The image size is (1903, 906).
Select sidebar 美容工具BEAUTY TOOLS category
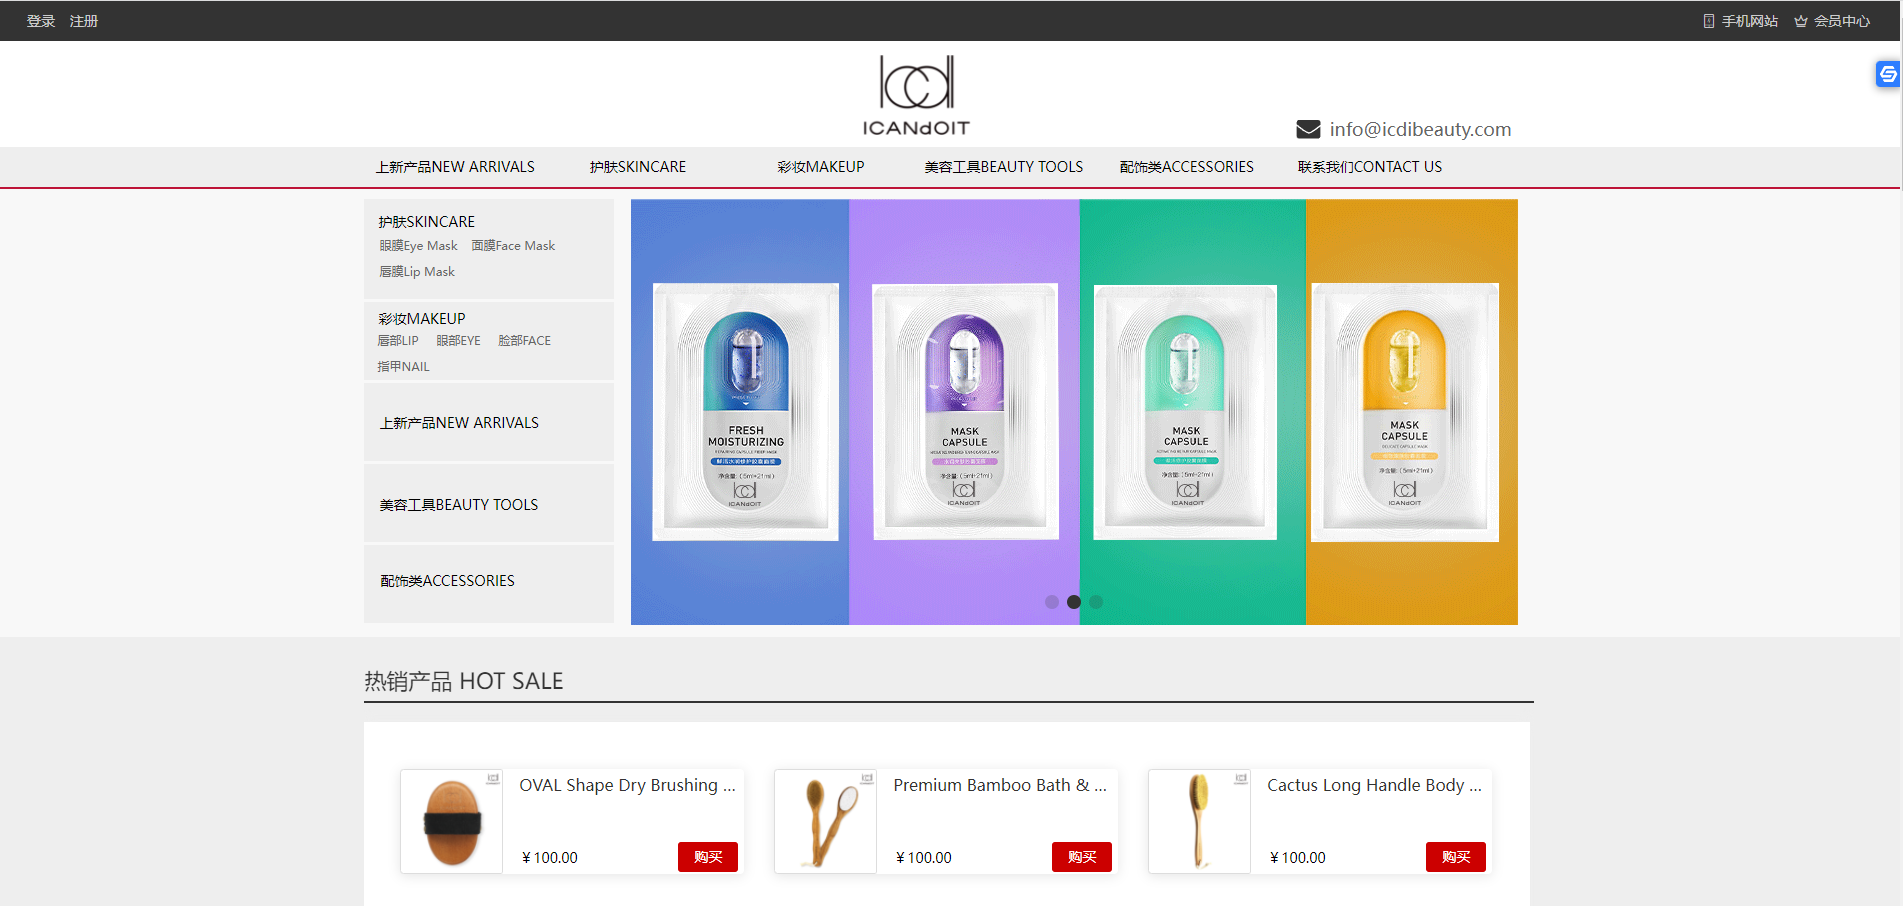(x=459, y=505)
